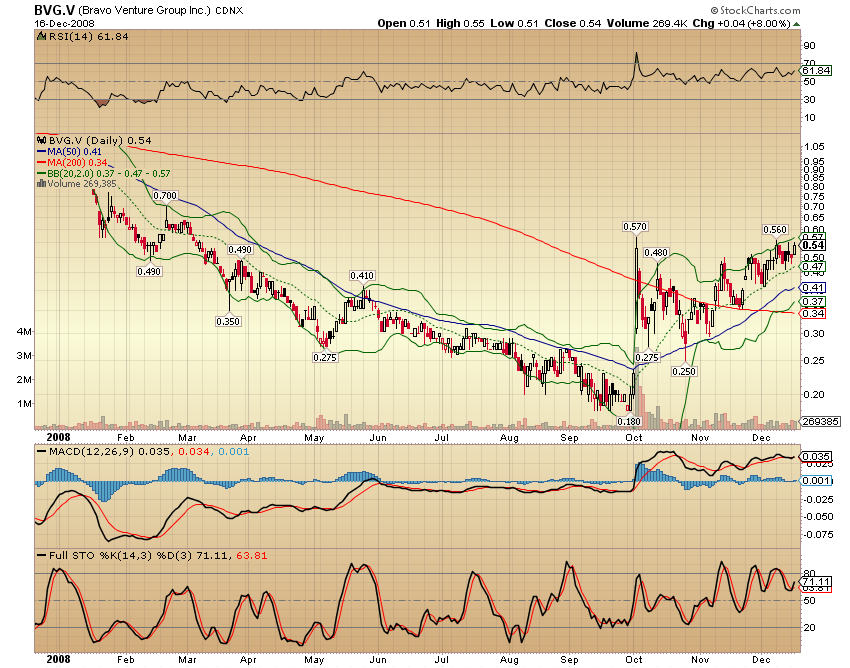Click the MA(200) 0.34 legend entry
The image size is (850, 668).
point(76,163)
